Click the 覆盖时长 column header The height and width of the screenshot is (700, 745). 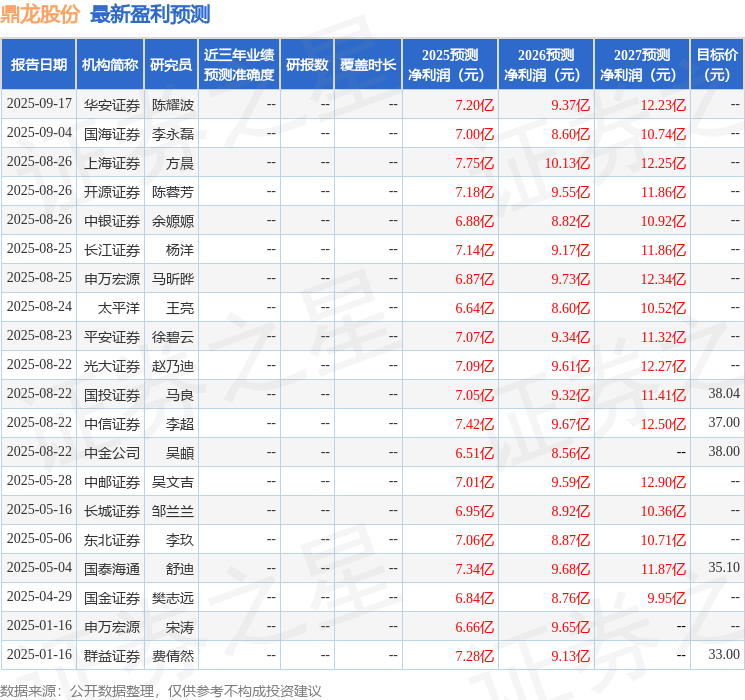(368, 65)
